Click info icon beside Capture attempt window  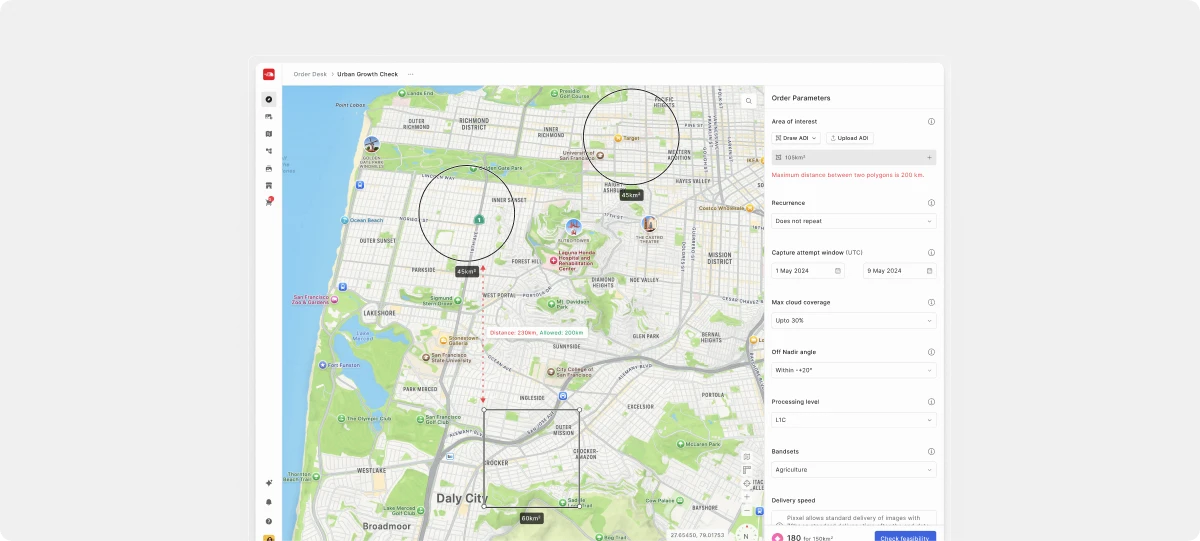pyautogui.click(x=931, y=252)
